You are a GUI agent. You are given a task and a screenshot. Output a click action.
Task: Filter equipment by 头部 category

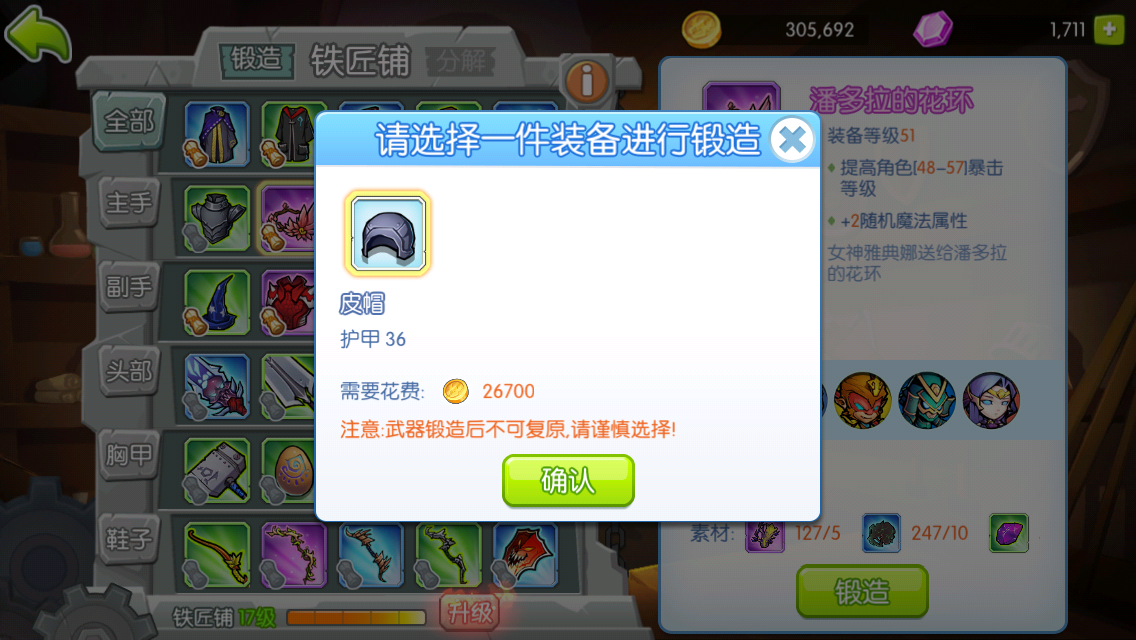(x=130, y=370)
